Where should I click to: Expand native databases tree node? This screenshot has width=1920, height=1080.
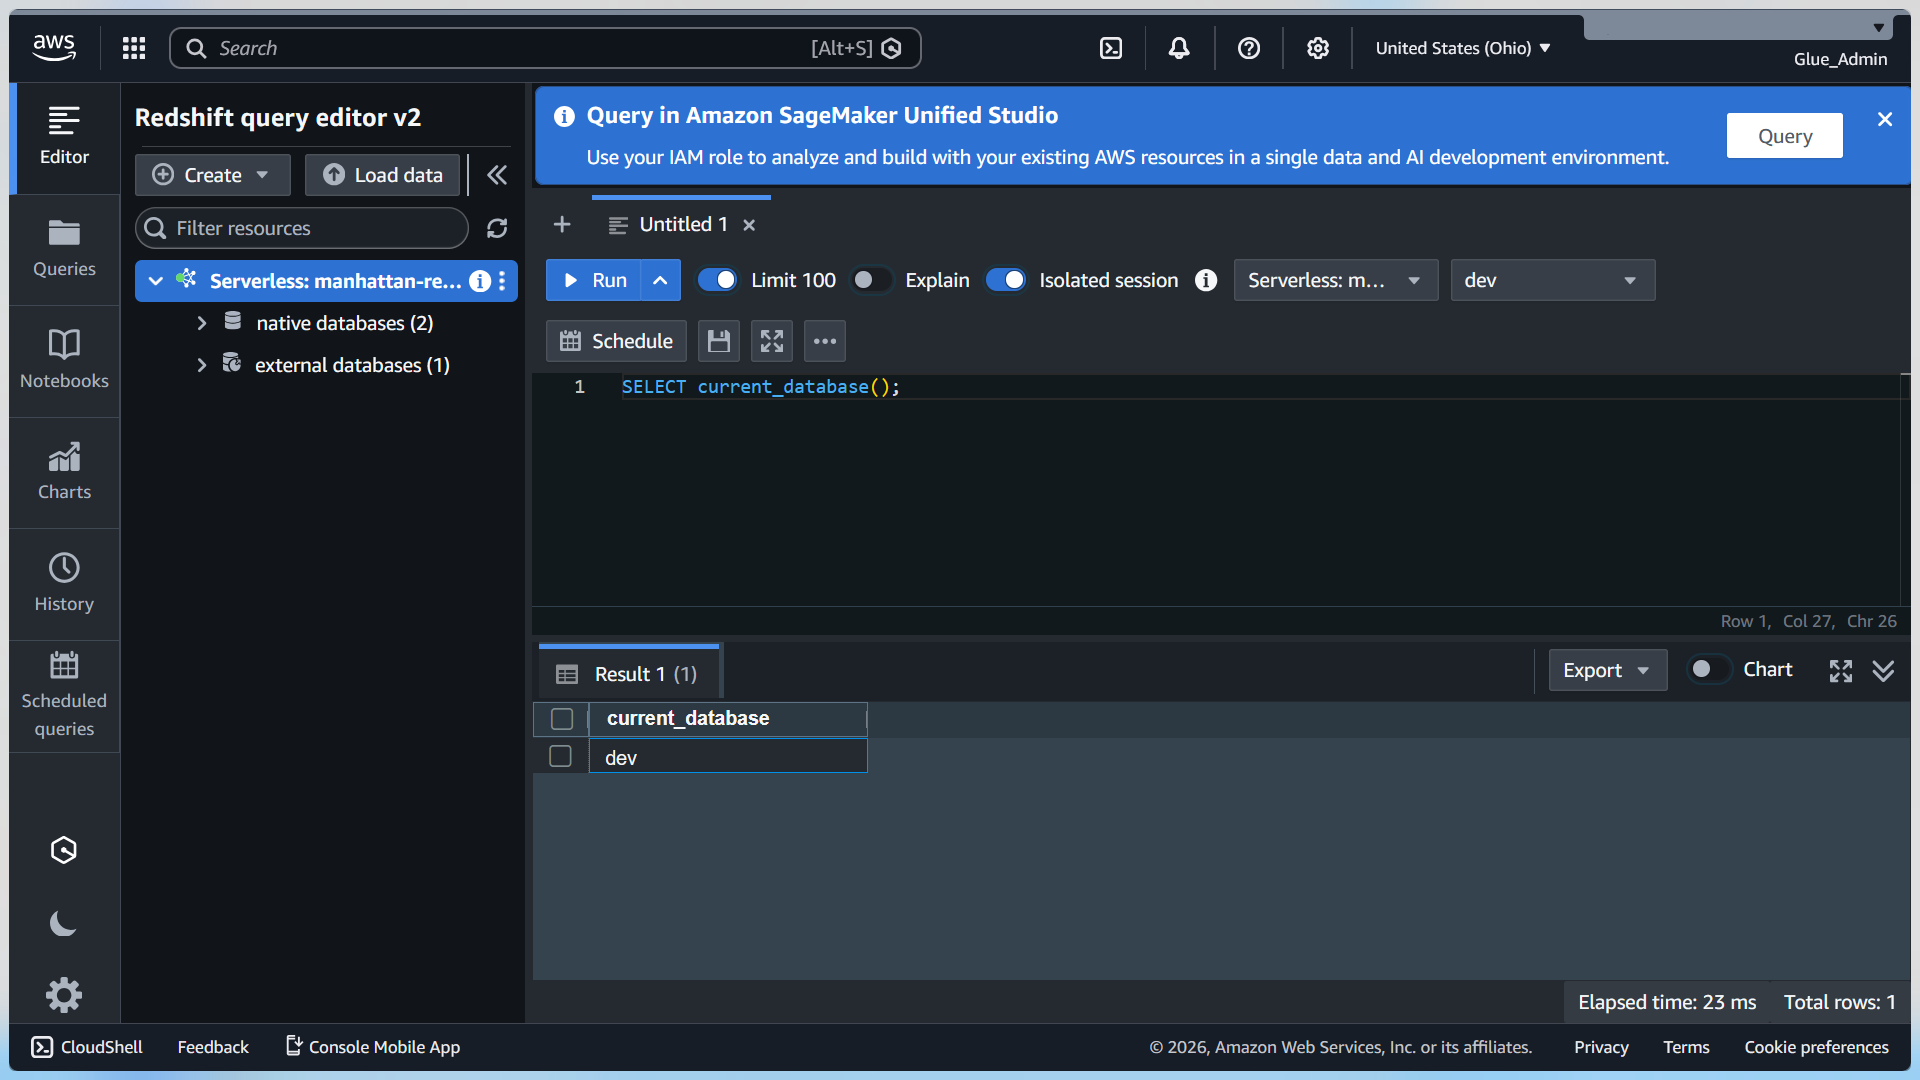click(x=202, y=323)
